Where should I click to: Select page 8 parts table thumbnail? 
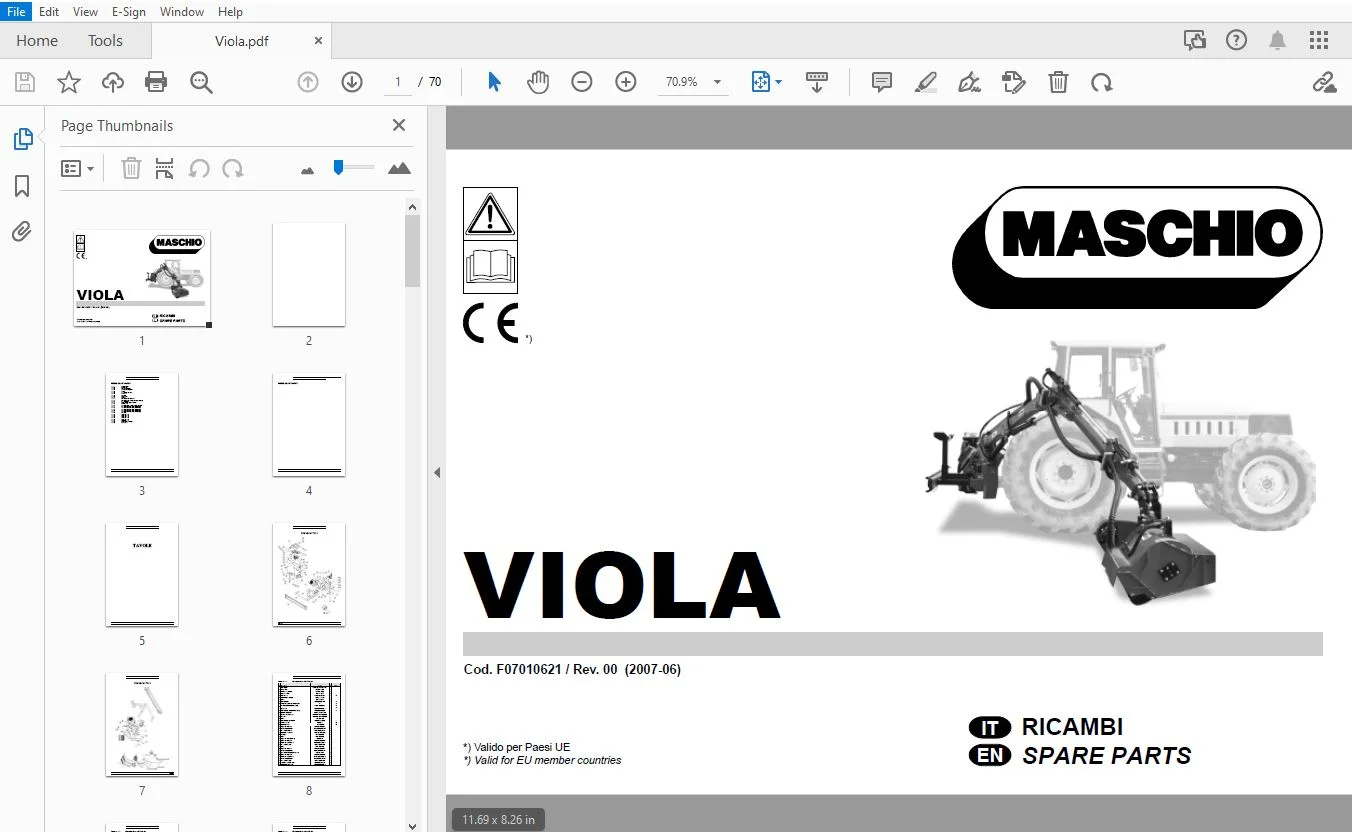[x=309, y=725]
